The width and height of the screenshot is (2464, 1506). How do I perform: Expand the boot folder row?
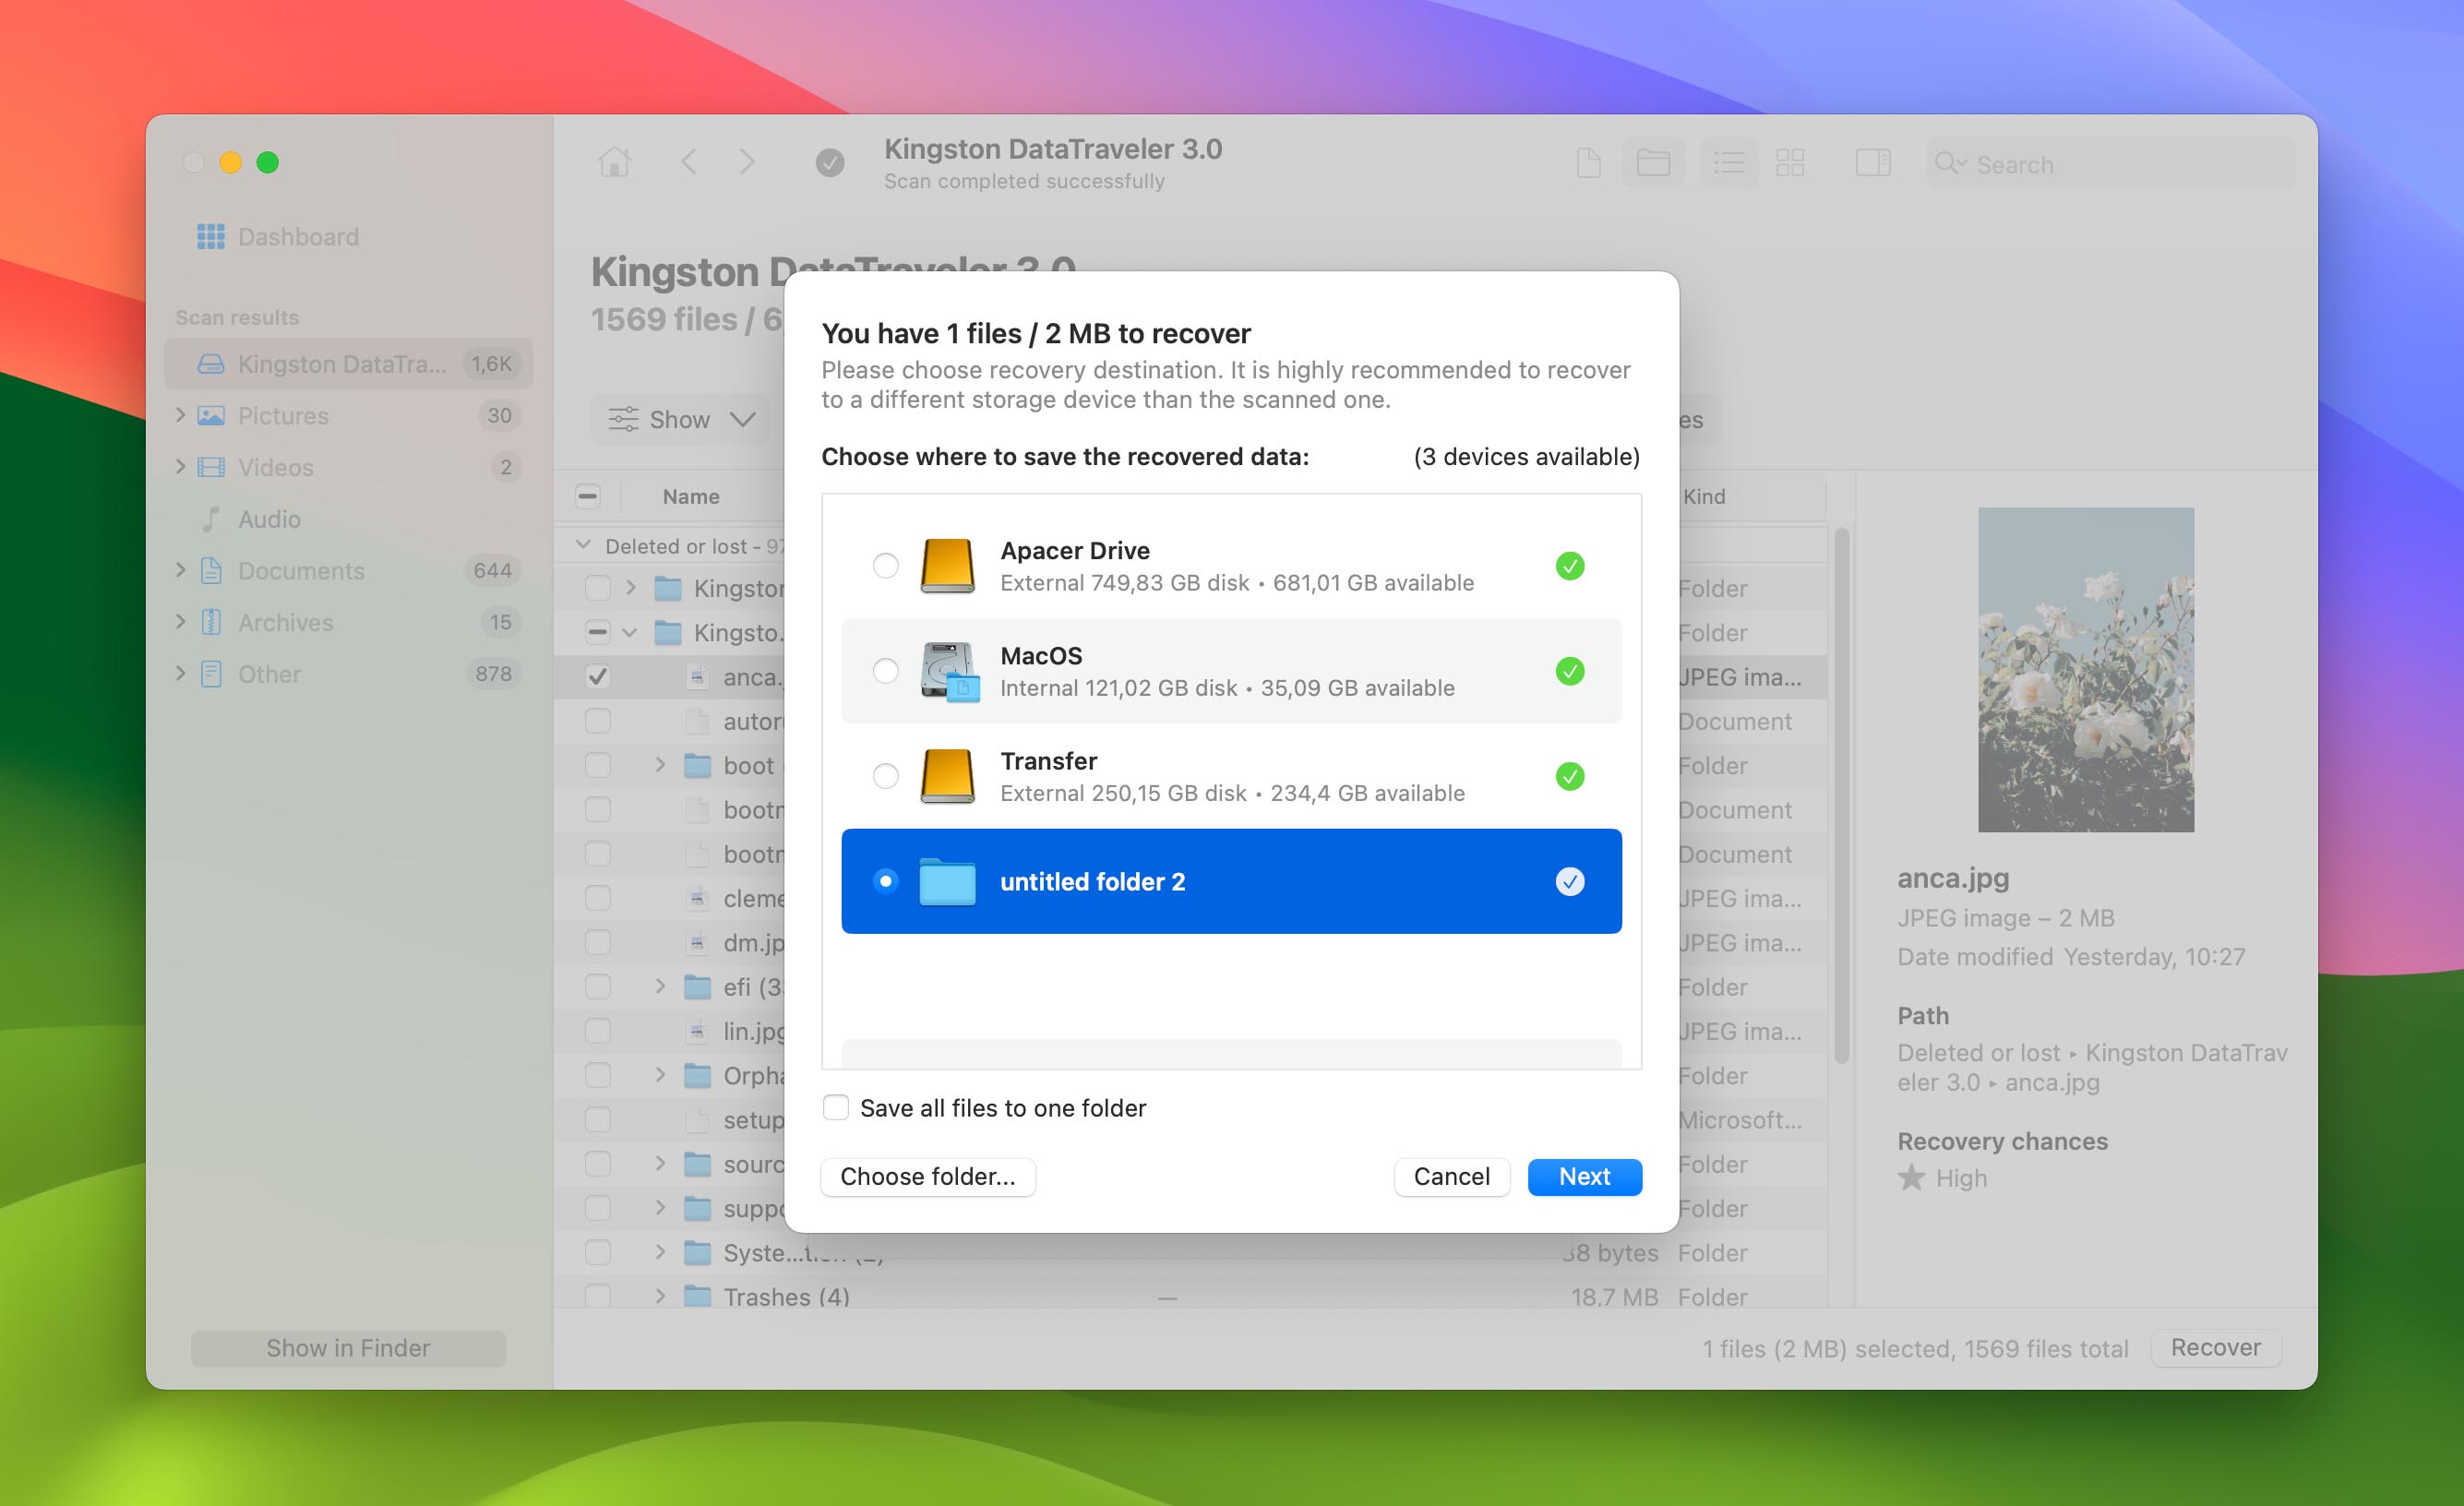(x=660, y=765)
